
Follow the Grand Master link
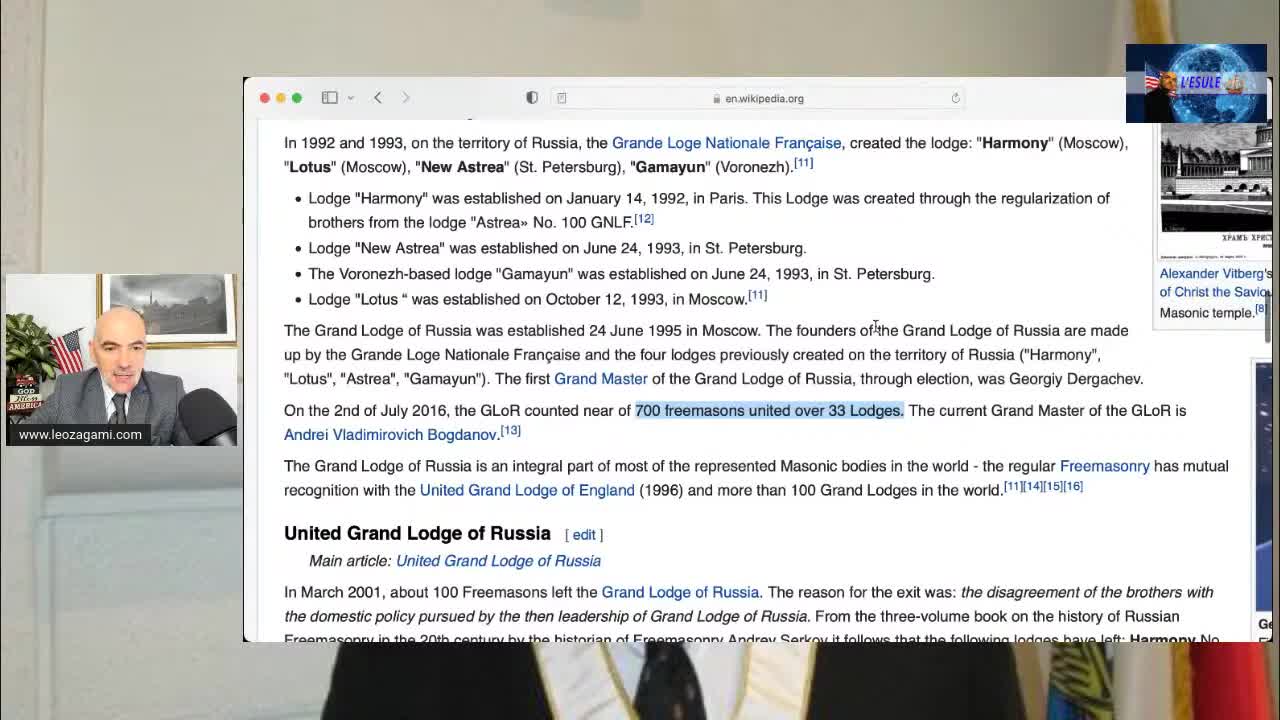click(601, 379)
